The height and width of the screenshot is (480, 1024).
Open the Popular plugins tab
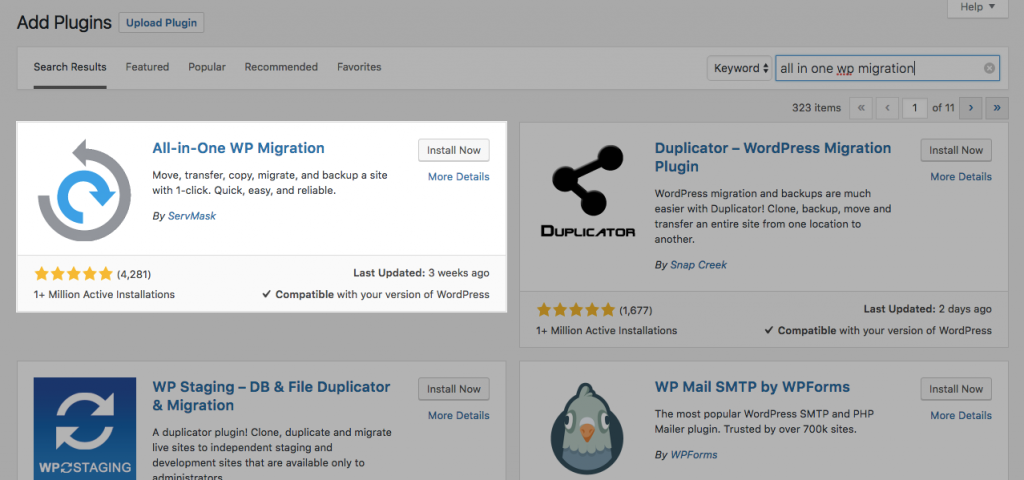tap(207, 67)
